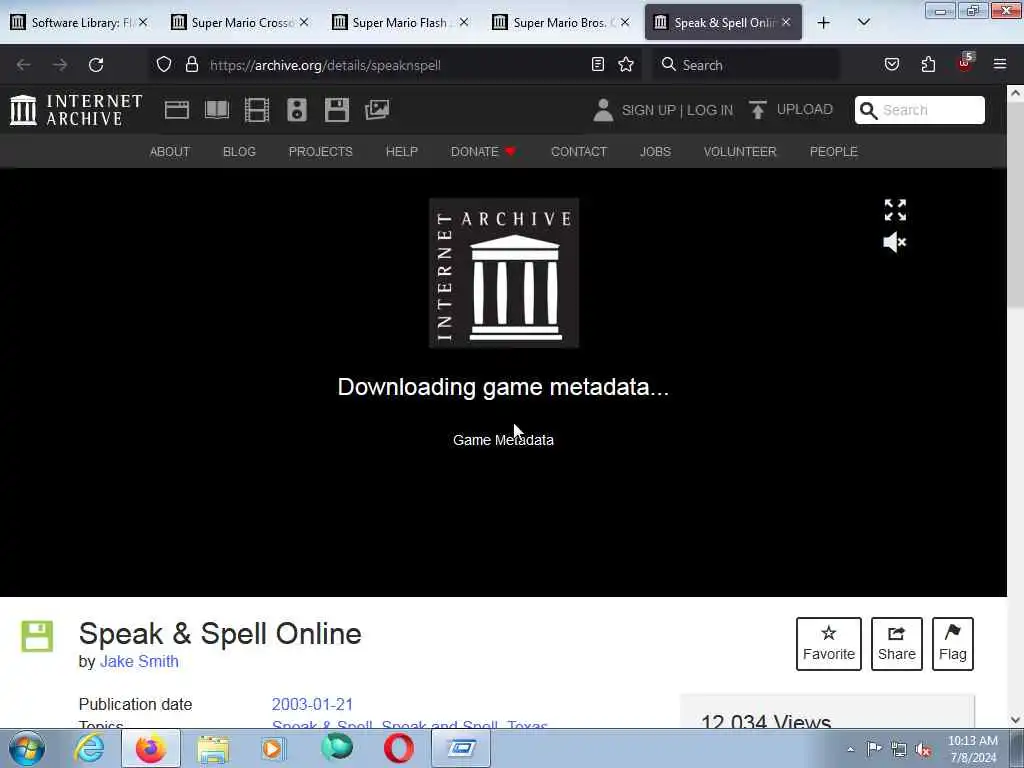Viewport: 1024px width, 768px height.
Task: Open the DONATE menu link
Action: pos(483,152)
